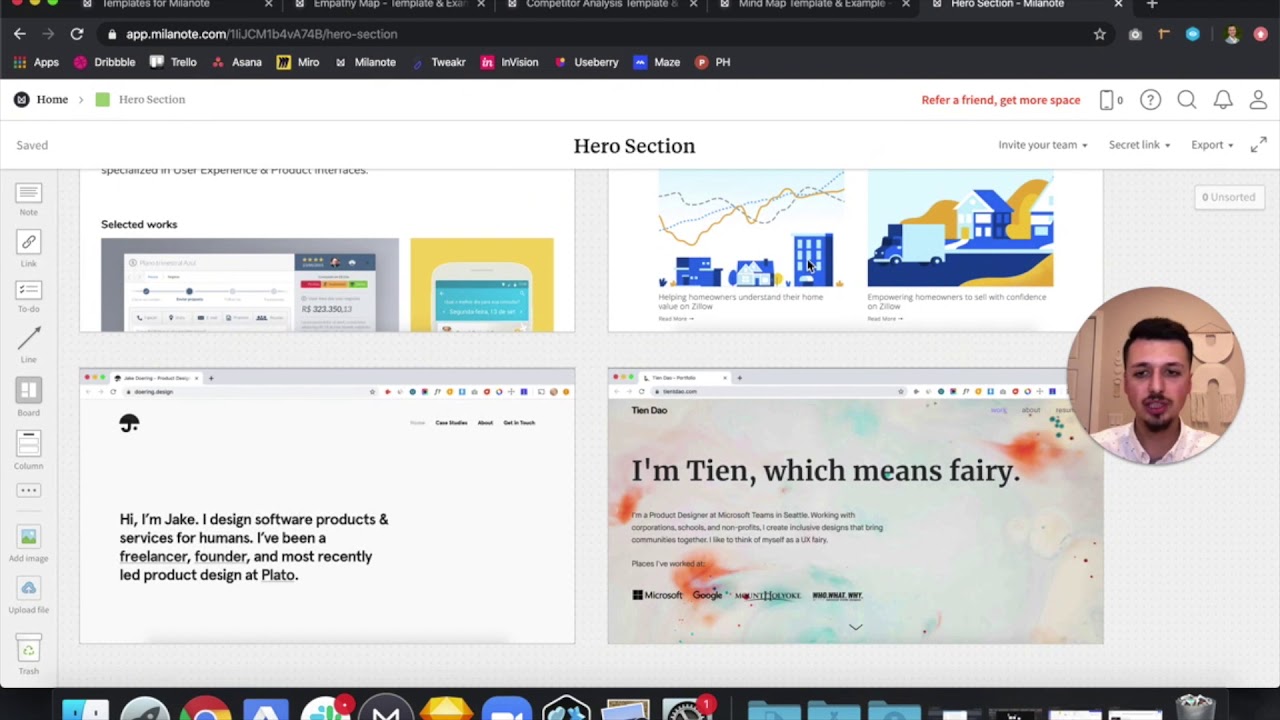The width and height of the screenshot is (1280, 720).
Task: Open a new browser tab with plus
Action: click(1152, 4)
